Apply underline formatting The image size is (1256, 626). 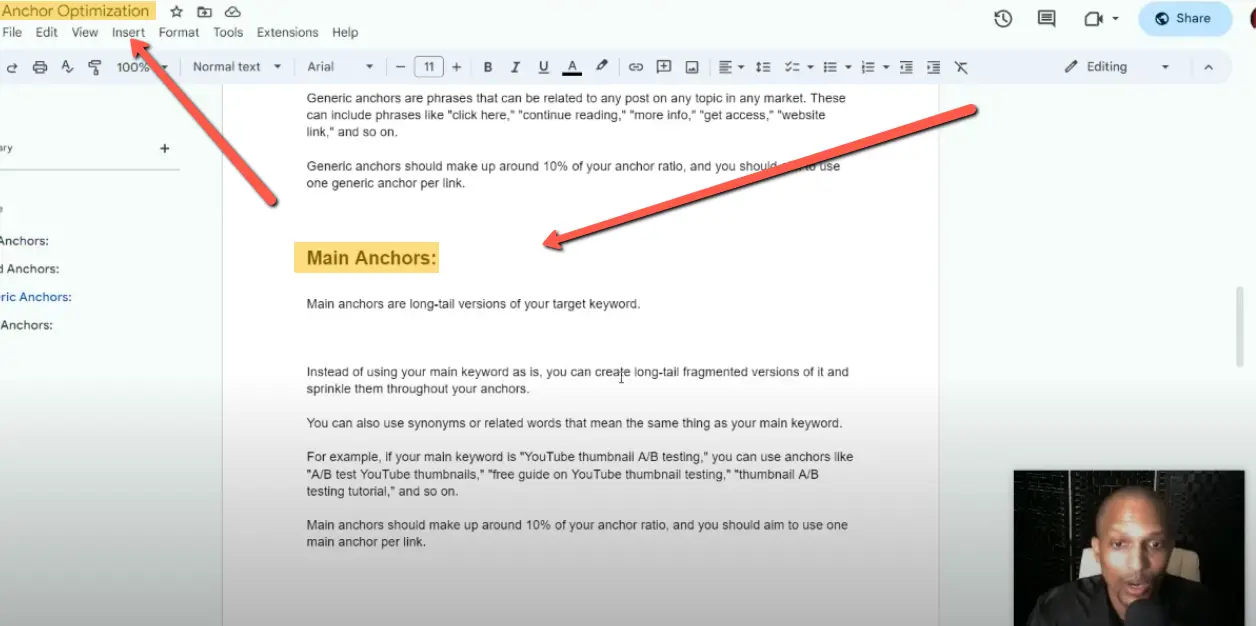click(x=543, y=66)
